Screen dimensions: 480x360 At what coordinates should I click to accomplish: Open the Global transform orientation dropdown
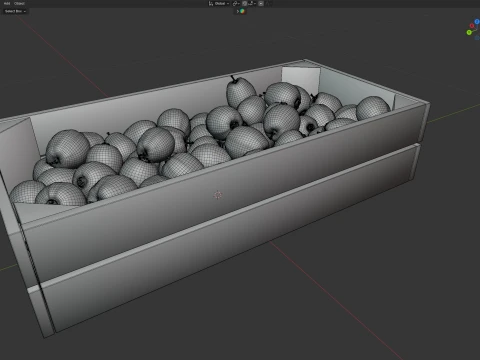219,3
